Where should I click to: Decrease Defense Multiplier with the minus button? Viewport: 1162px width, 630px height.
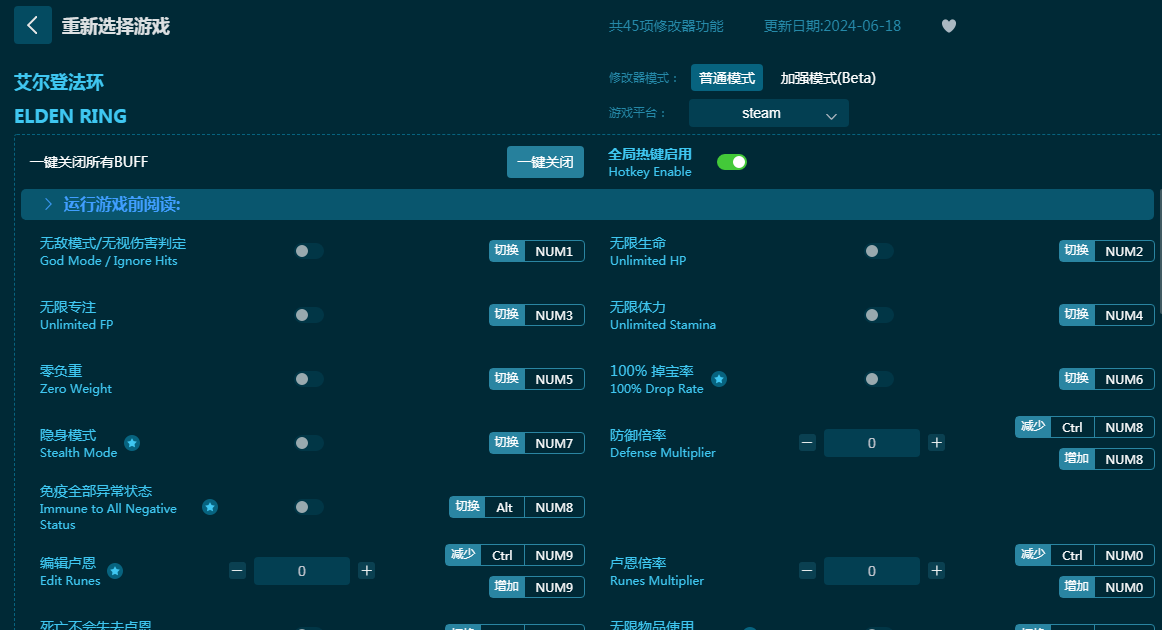(807, 443)
